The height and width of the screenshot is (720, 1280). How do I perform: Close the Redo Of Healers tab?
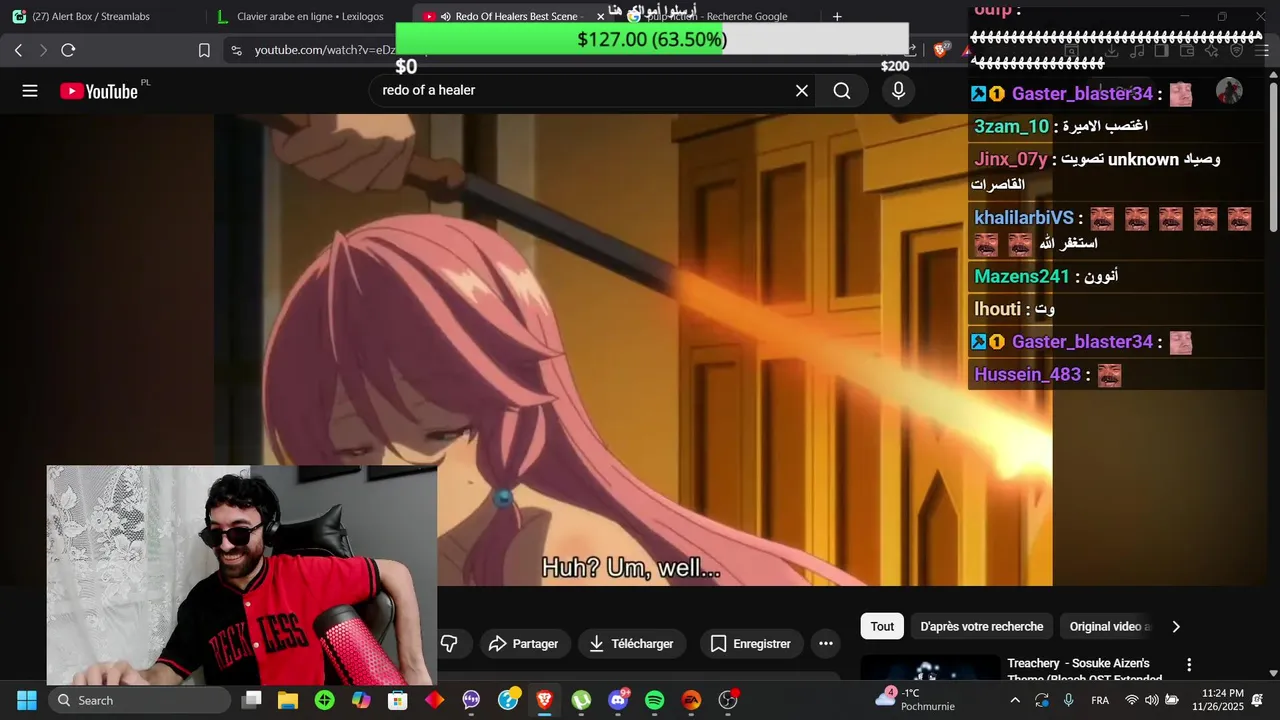[600, 16]
